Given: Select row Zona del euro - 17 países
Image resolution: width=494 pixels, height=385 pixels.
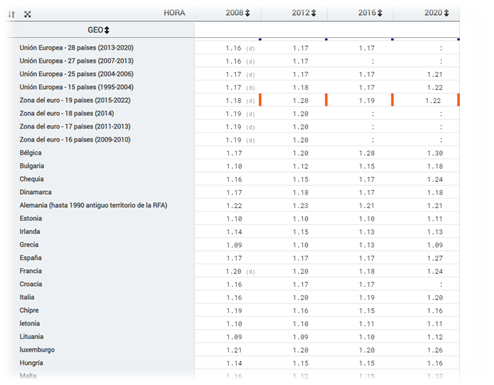Looking at the screenshot, I should pos(75,127).
